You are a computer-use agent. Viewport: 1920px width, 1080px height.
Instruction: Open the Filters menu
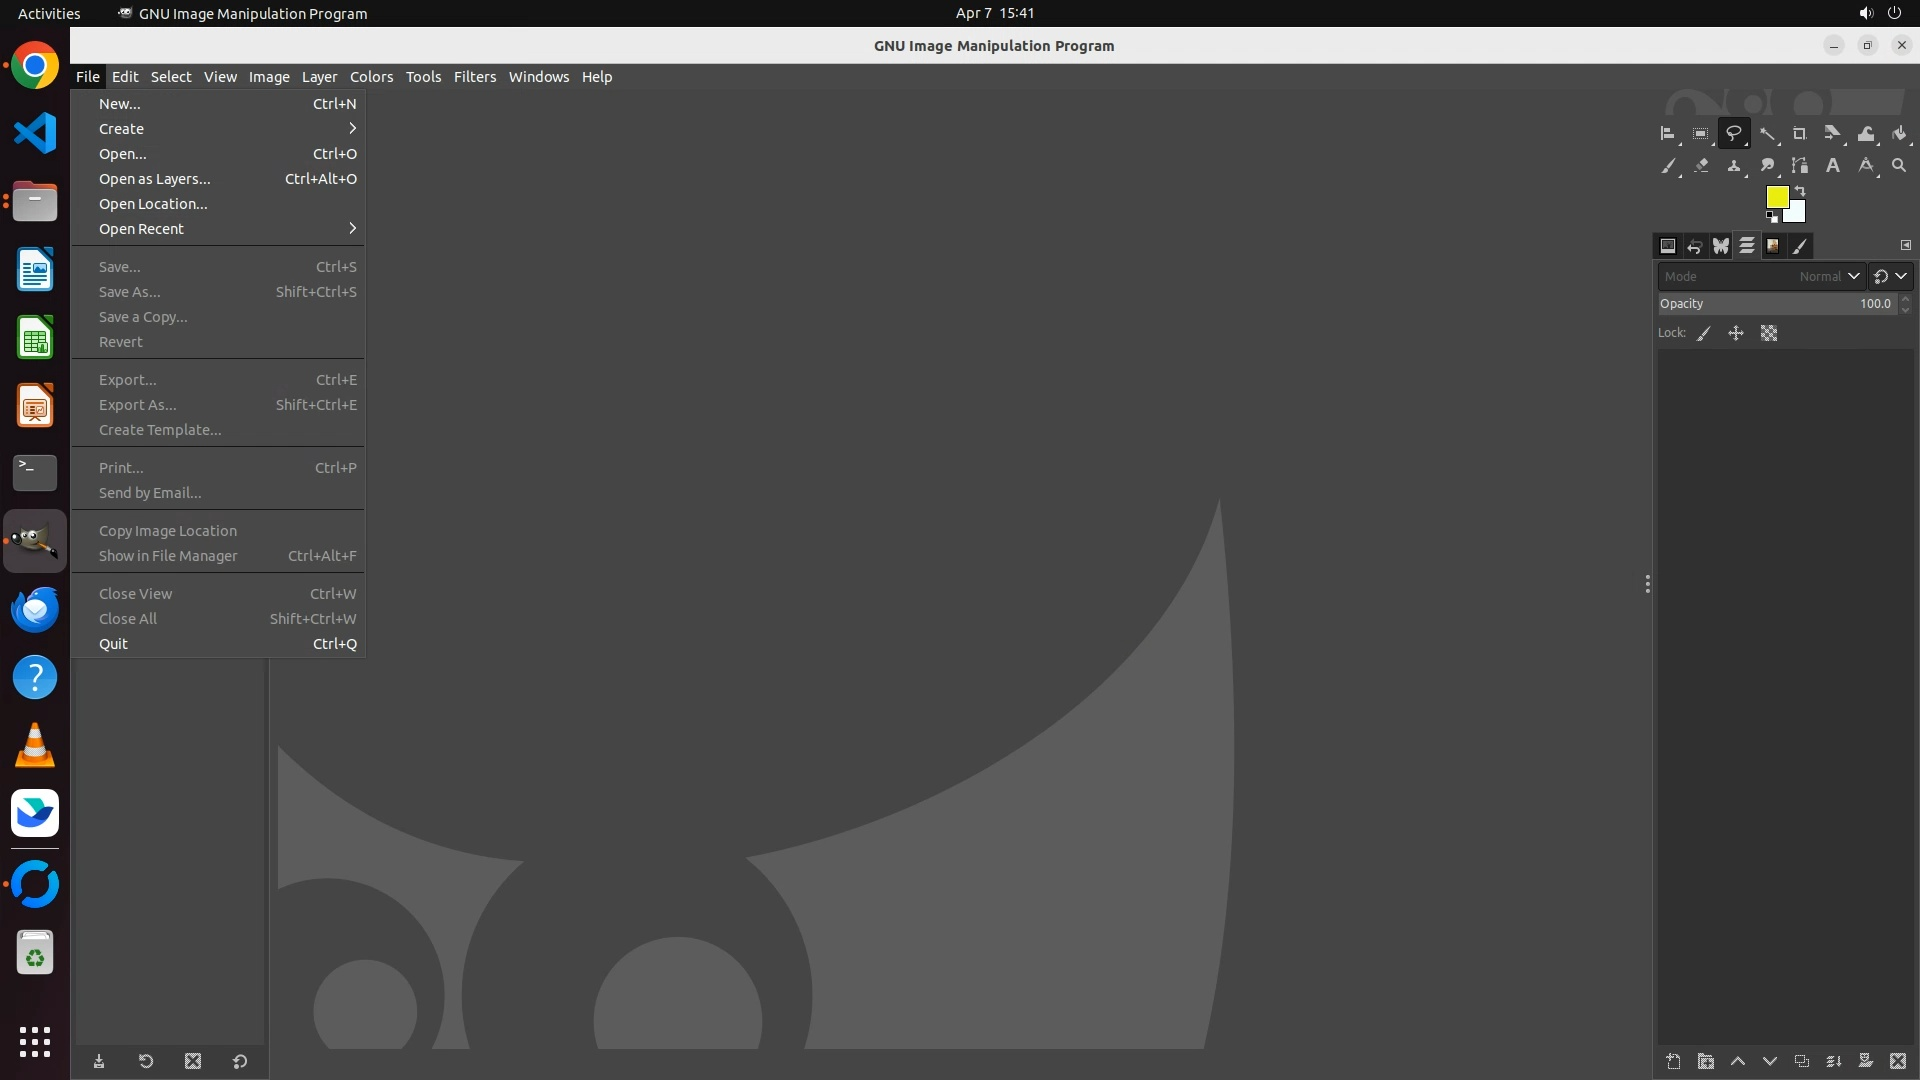click(x=474, y=77)
